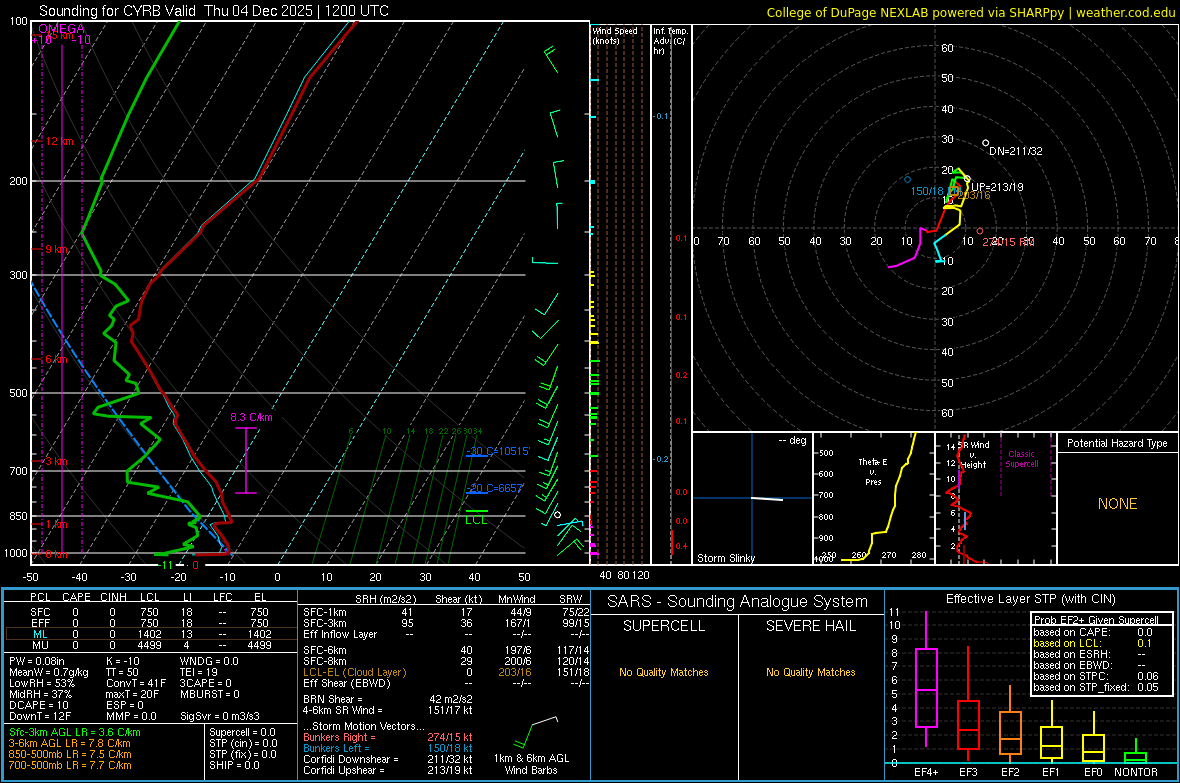This screenshot has width=1180, height=783.
Task: Click 'Effective Layer STP (with CIN)' title
Action: 1030,599
